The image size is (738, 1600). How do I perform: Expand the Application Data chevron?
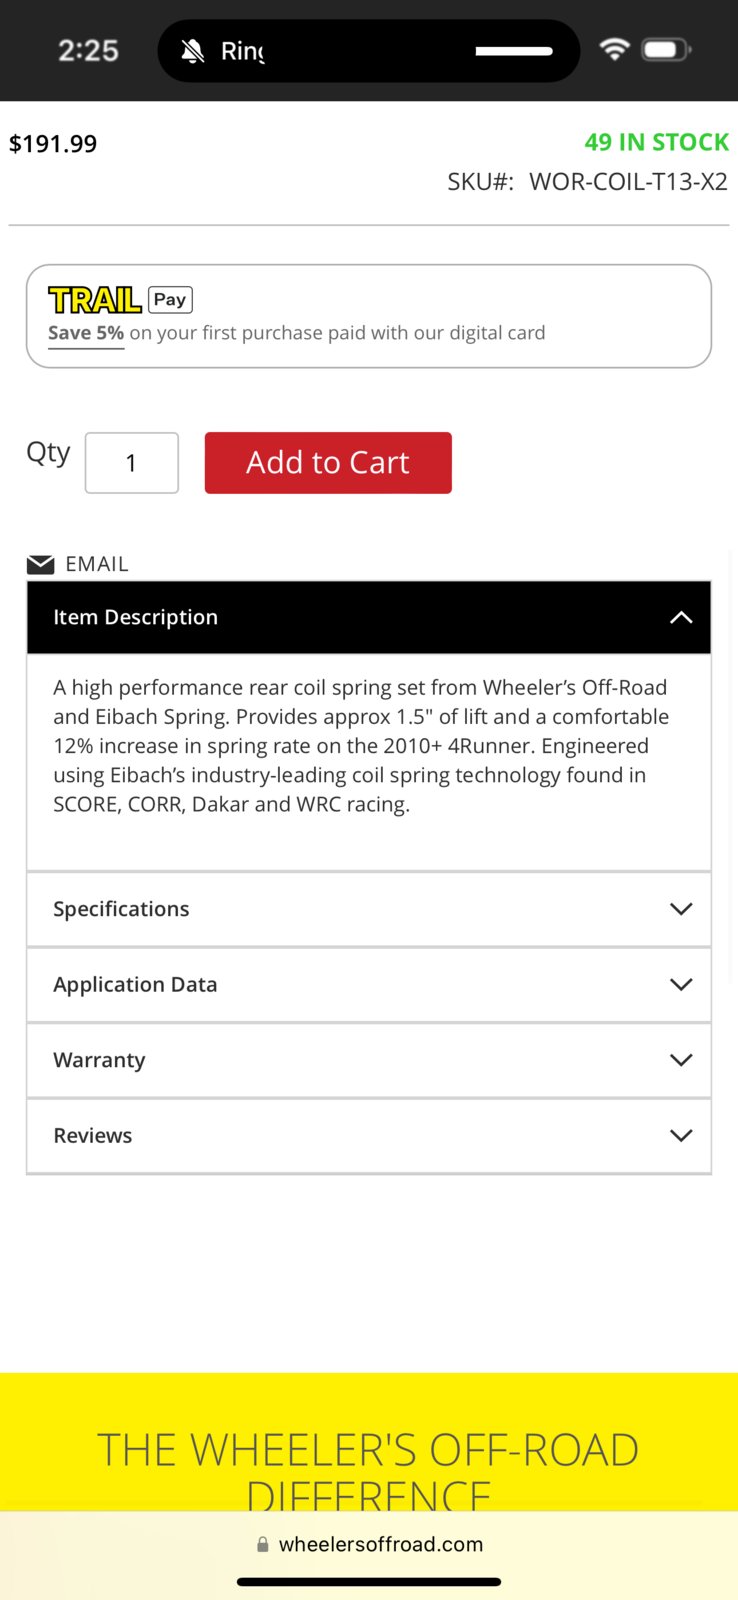click(681, 985)
